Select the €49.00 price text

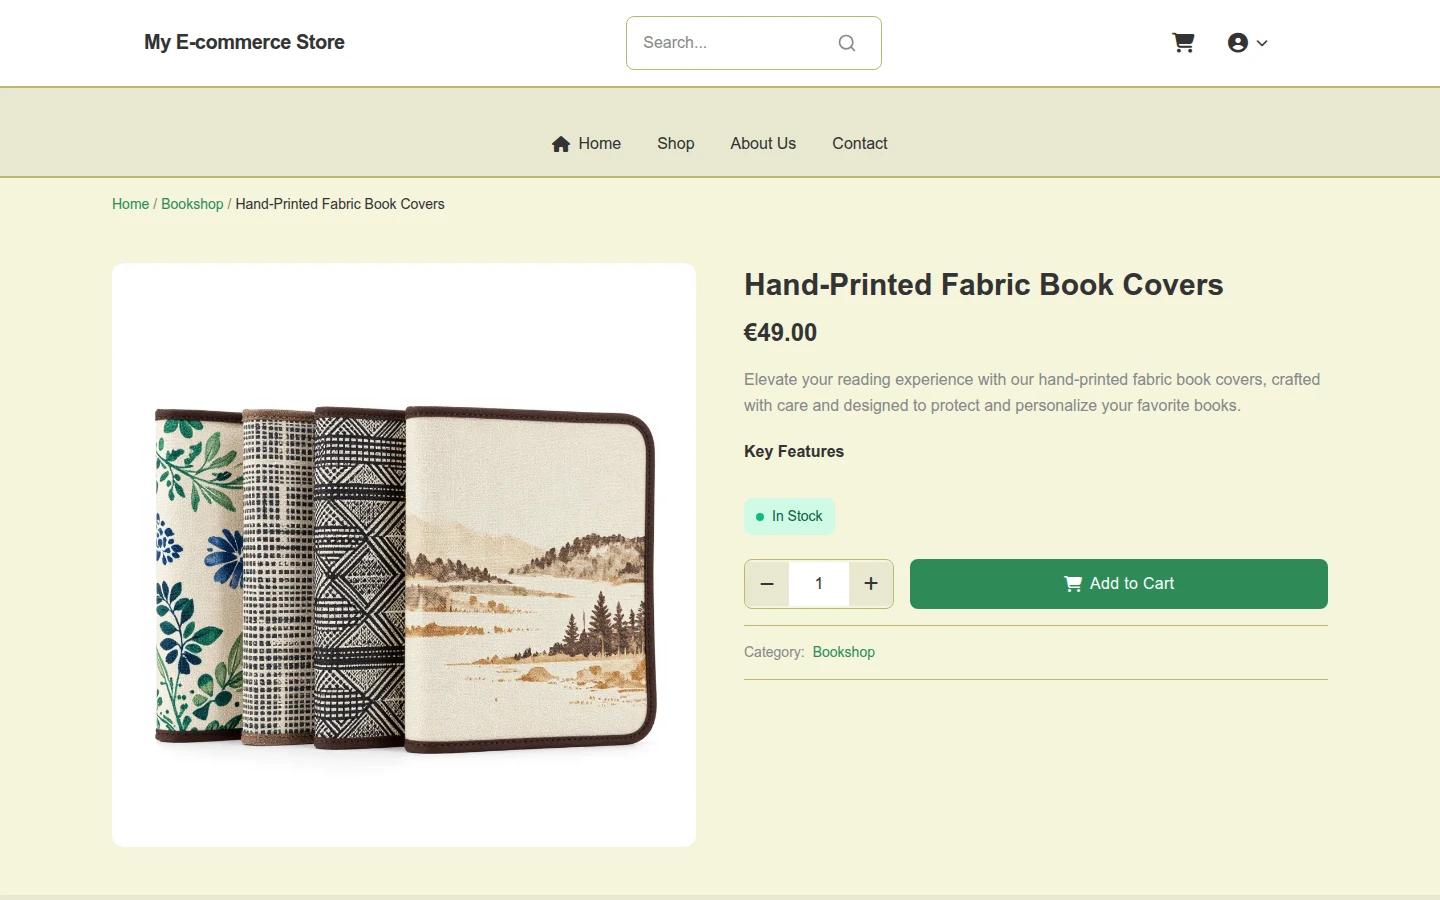point(780,333)
